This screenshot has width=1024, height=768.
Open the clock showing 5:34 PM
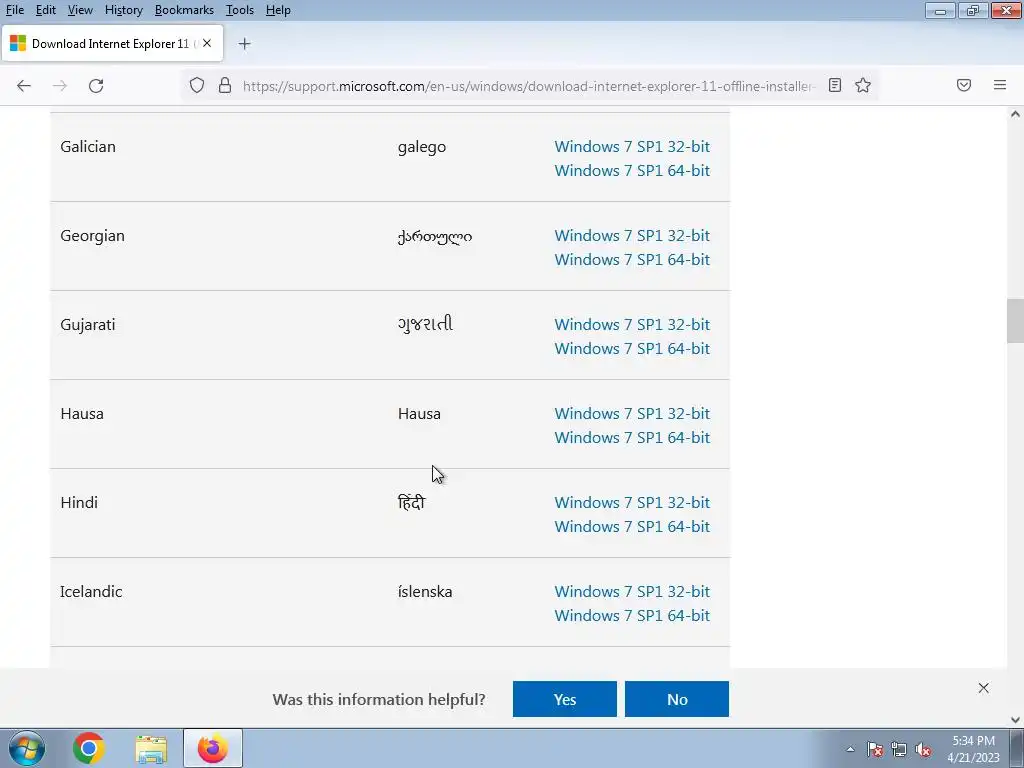973,749
